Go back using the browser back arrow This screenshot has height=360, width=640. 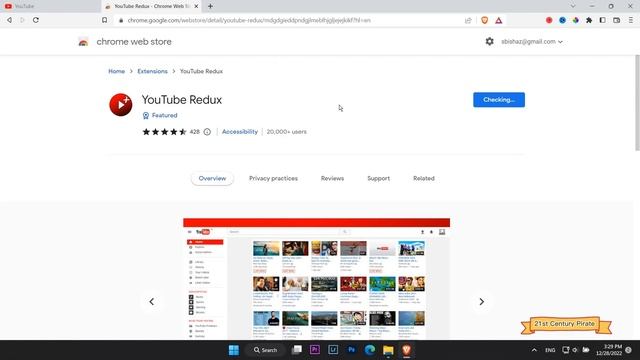pyautogui.click(x=9, y=20)
